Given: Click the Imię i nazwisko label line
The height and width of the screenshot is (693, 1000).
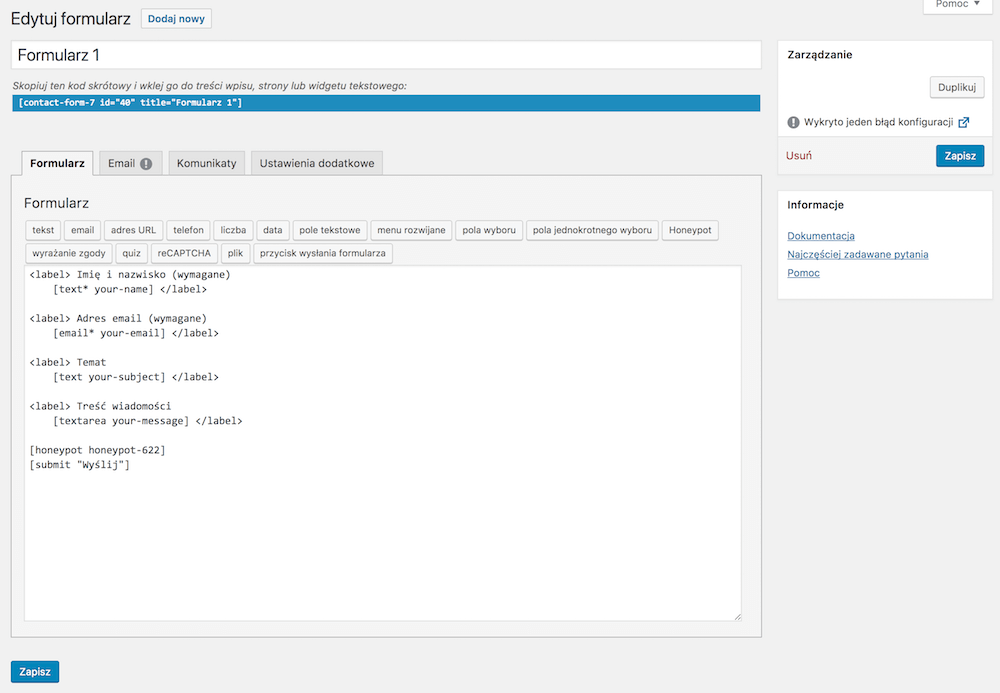Looking at the screenshot, I should (130, 274).
